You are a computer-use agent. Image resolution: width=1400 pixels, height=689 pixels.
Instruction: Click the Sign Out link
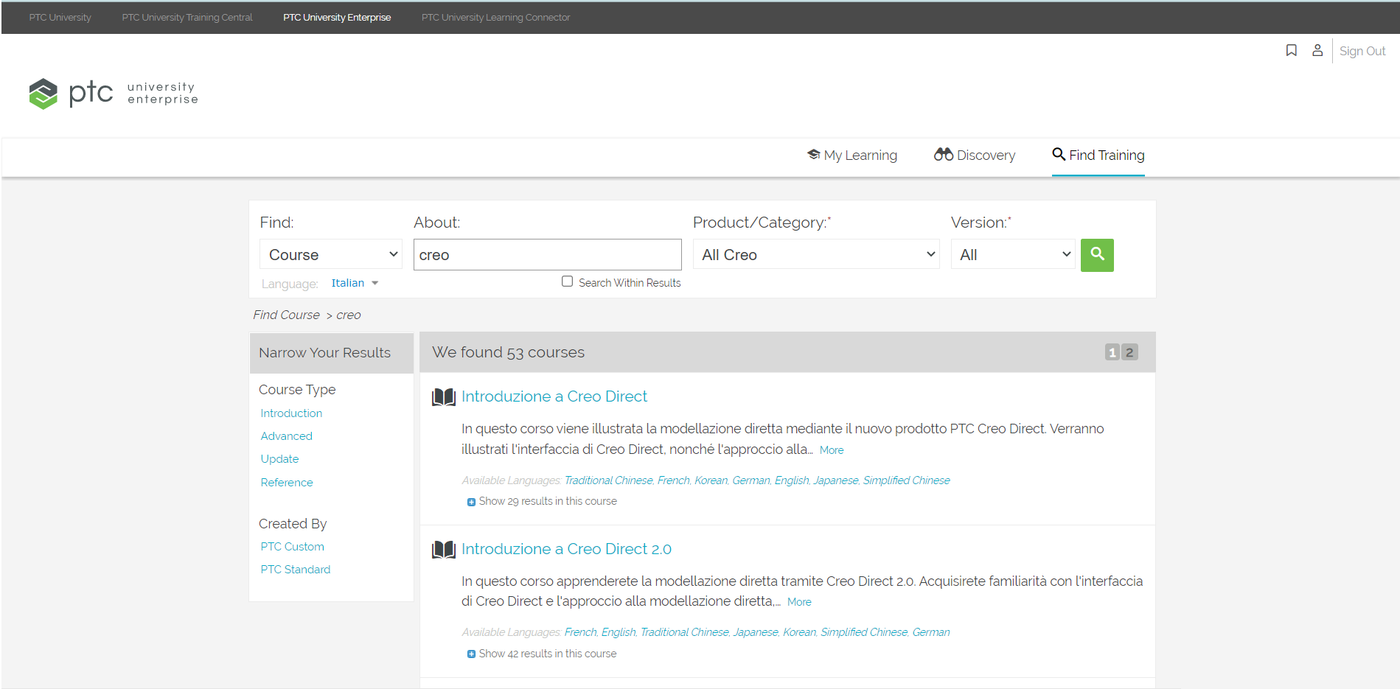click(x=1362, y=51)
